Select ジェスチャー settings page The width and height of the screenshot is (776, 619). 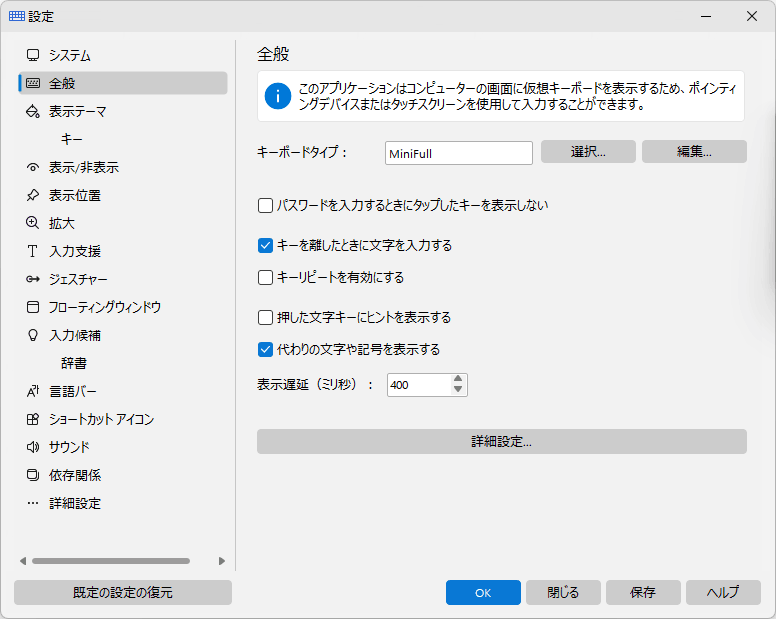(123, 279)
